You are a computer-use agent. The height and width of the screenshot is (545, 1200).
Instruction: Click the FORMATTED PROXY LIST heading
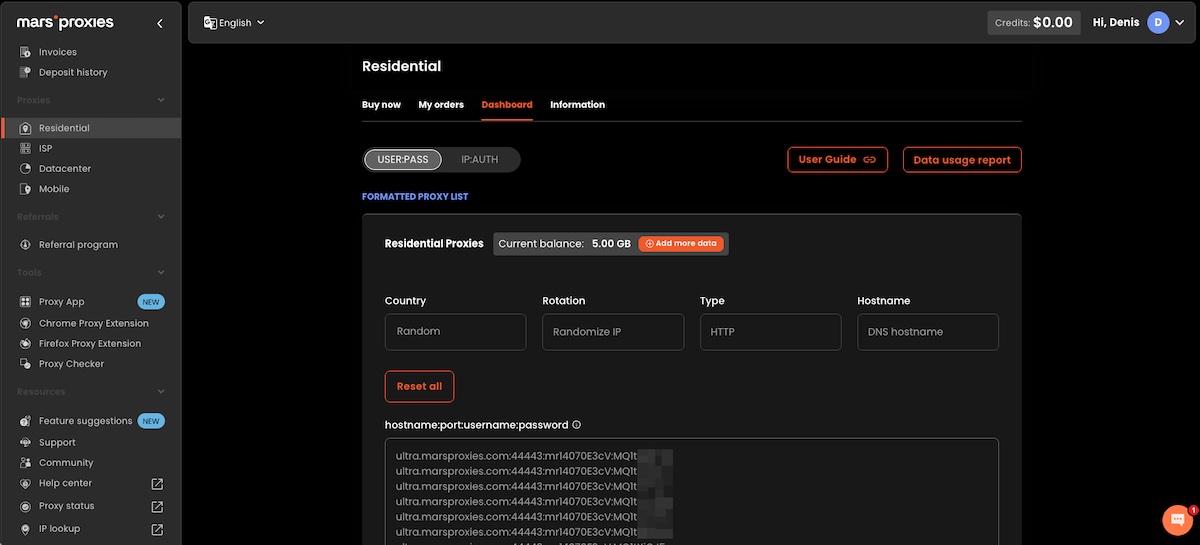[x=415, y=197]
